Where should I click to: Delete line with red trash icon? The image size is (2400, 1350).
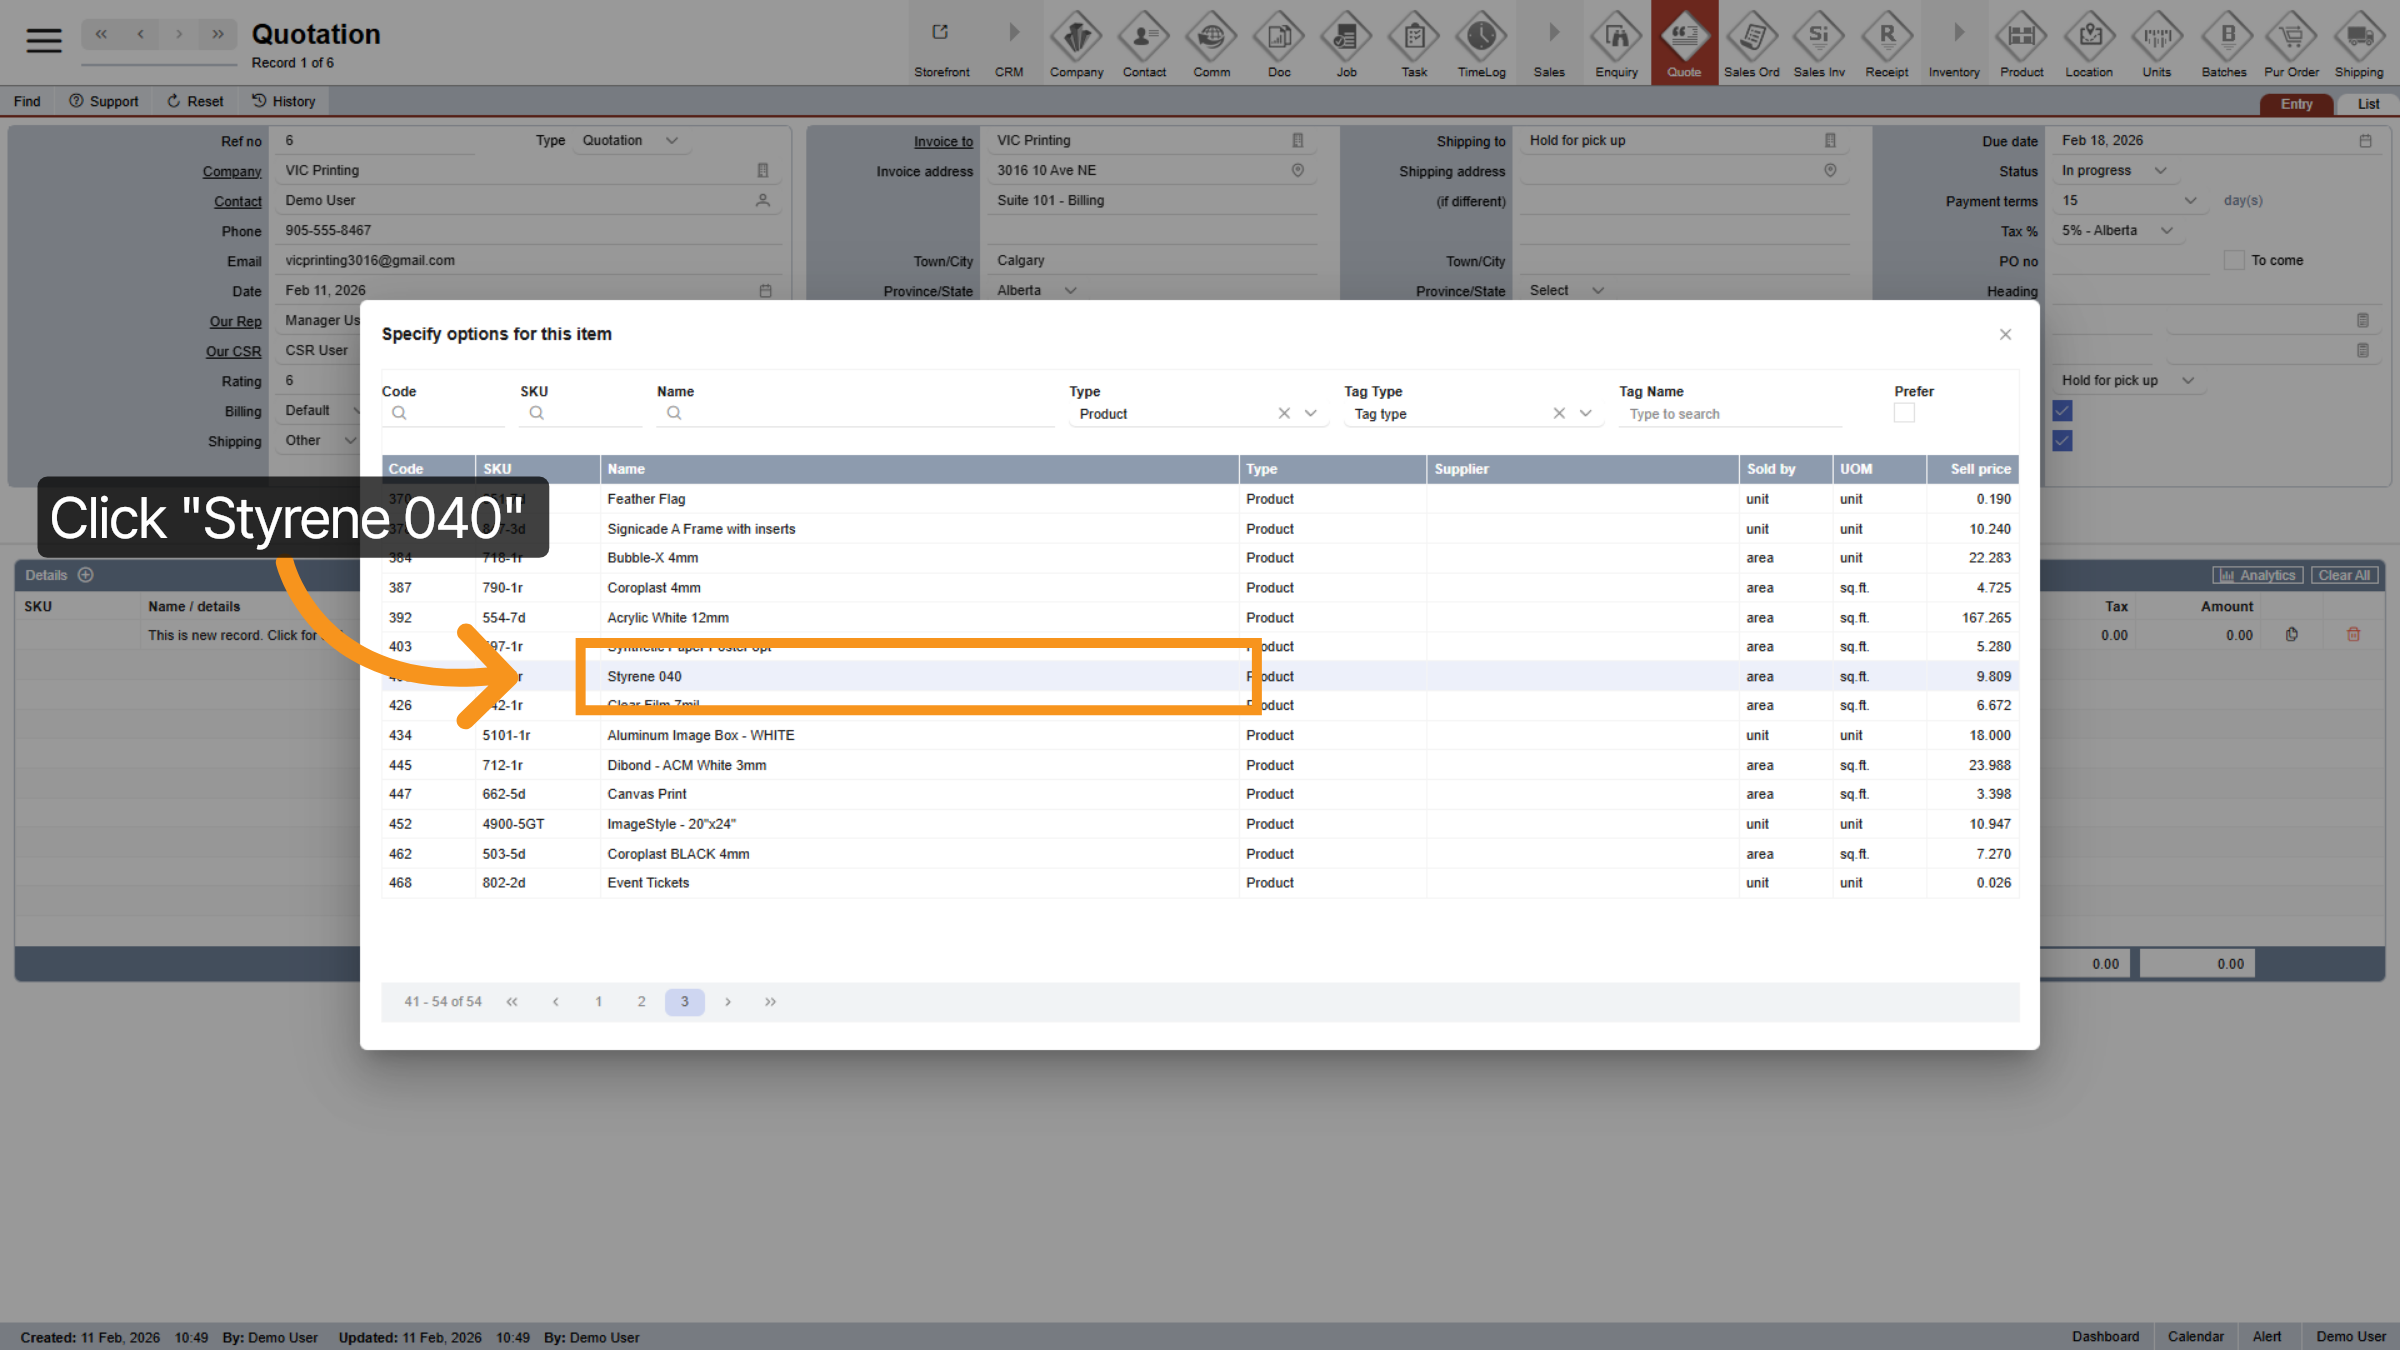2353,634
